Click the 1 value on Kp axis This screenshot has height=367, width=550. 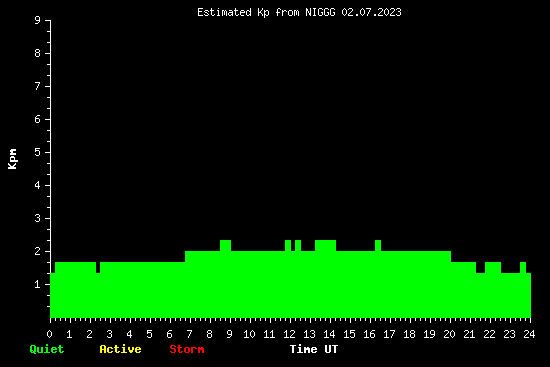tap(38, 284)
